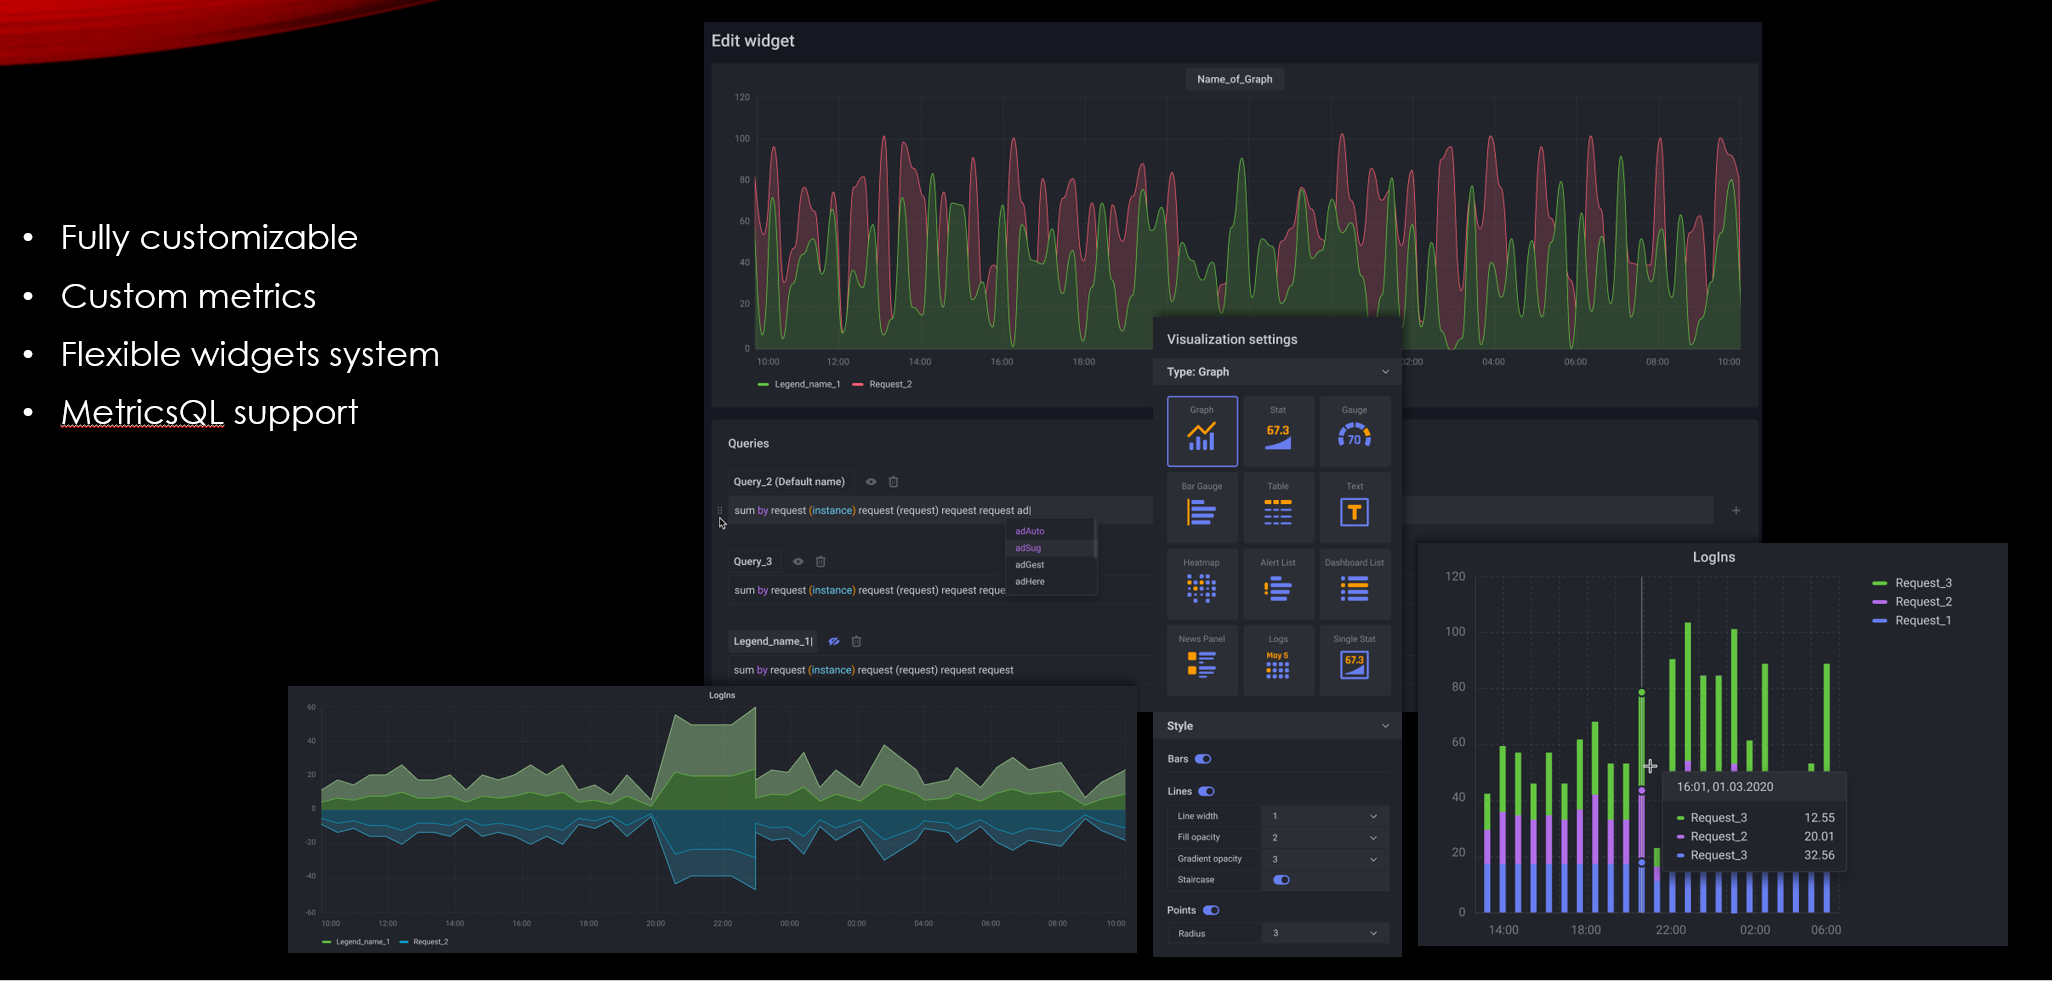Image resolution: width=2052 pixels, height=981 pixels.
Task: Collapse the Style section
Action: tap(1384, 726)
